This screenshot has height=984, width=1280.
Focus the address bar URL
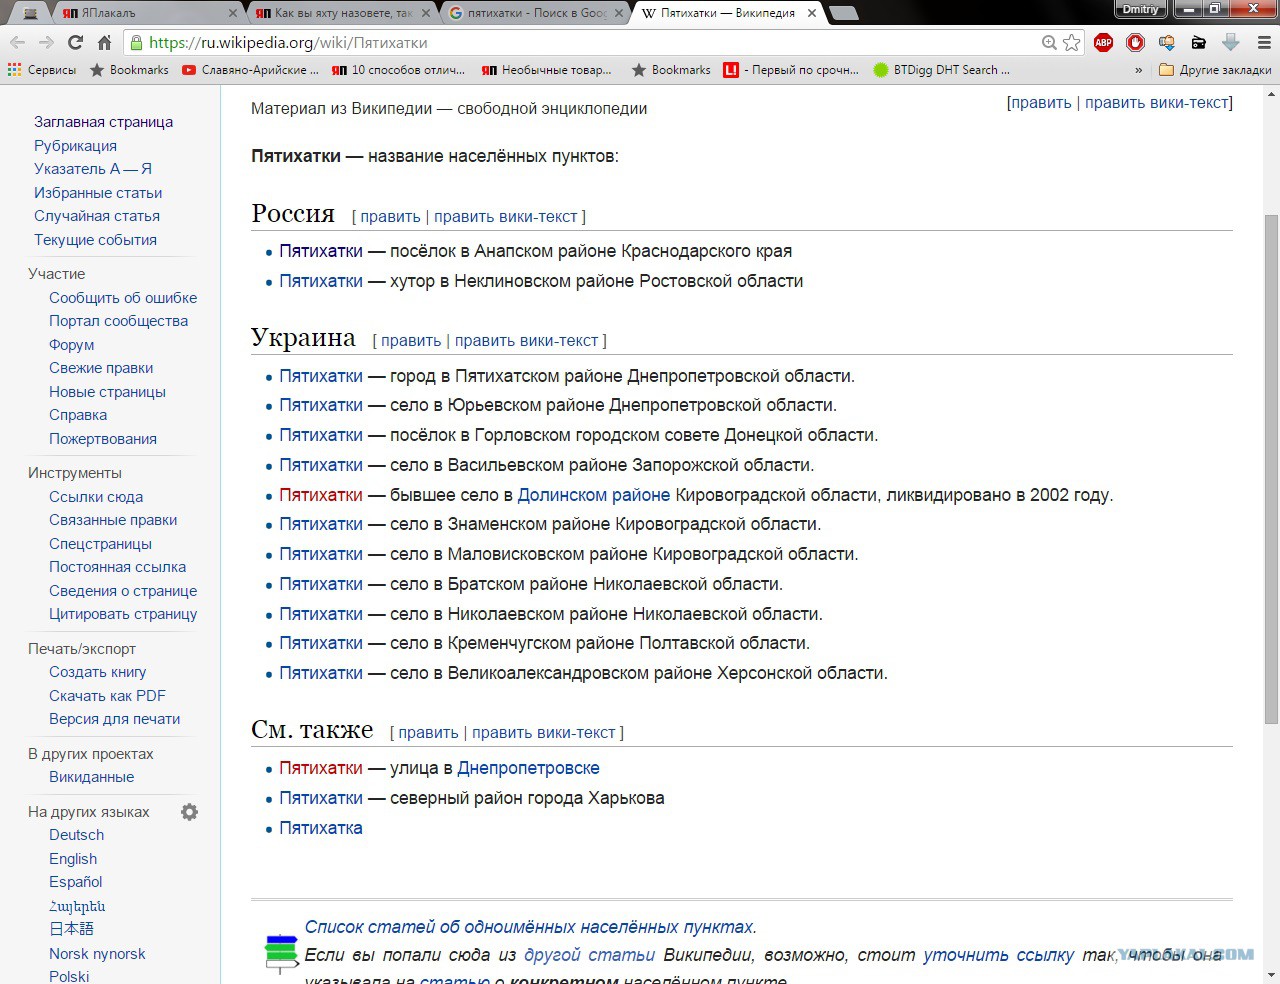(590, 42)
